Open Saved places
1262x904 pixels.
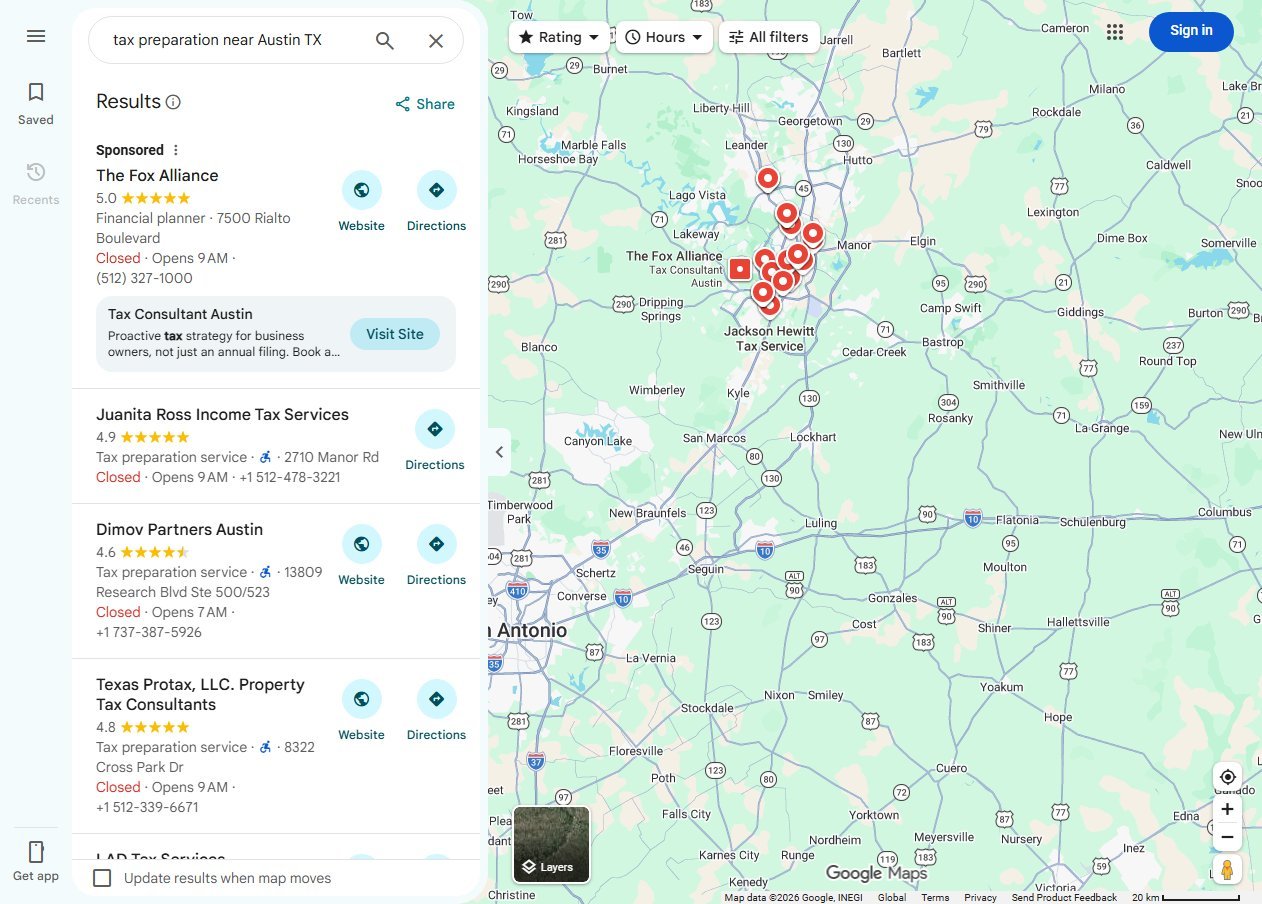36,104
